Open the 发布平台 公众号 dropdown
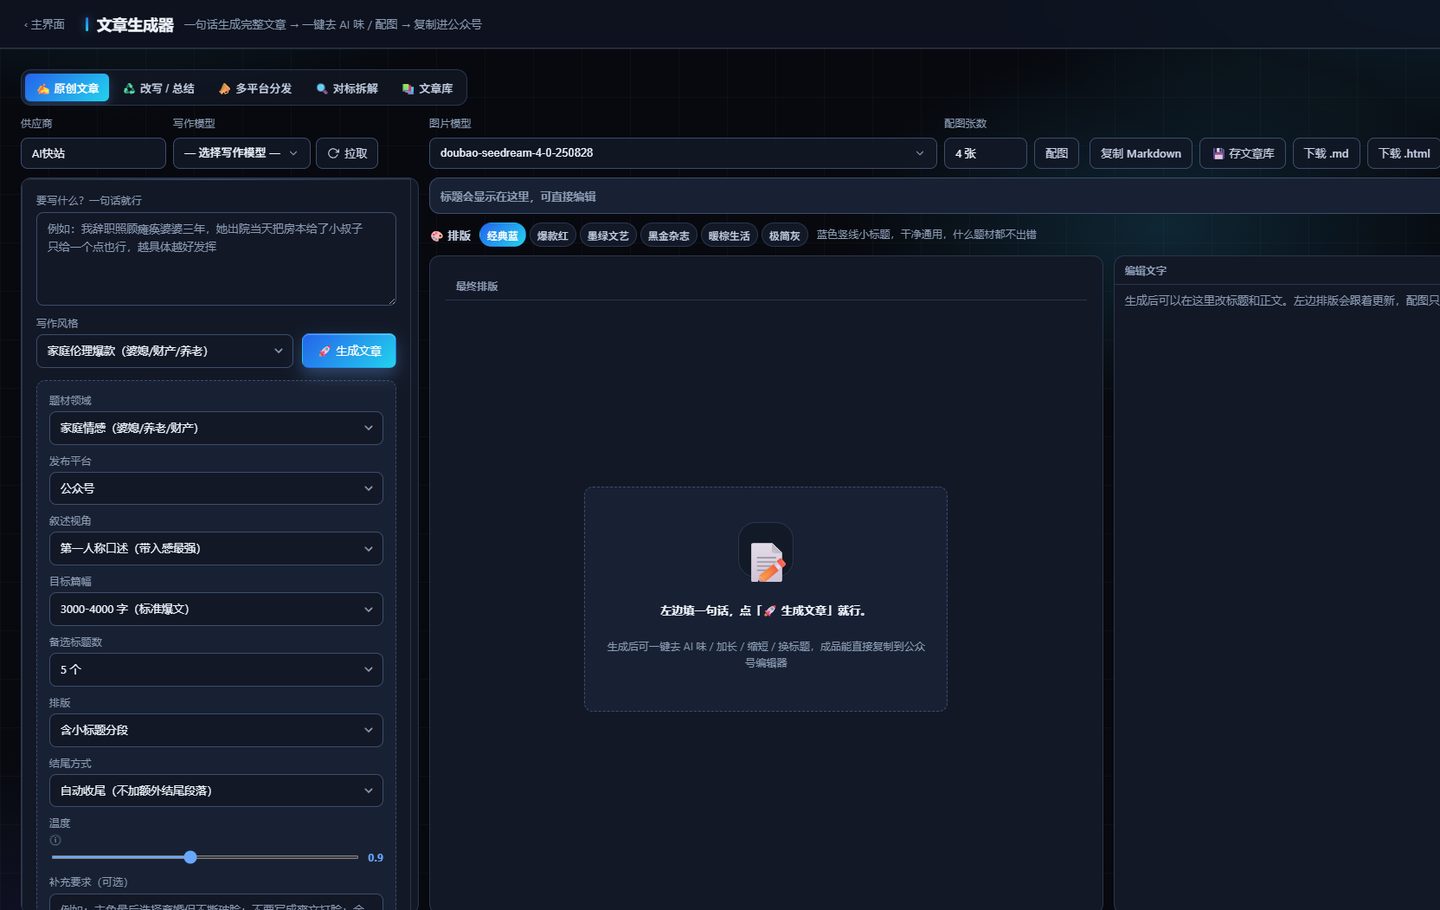 (x=216, y=488)
